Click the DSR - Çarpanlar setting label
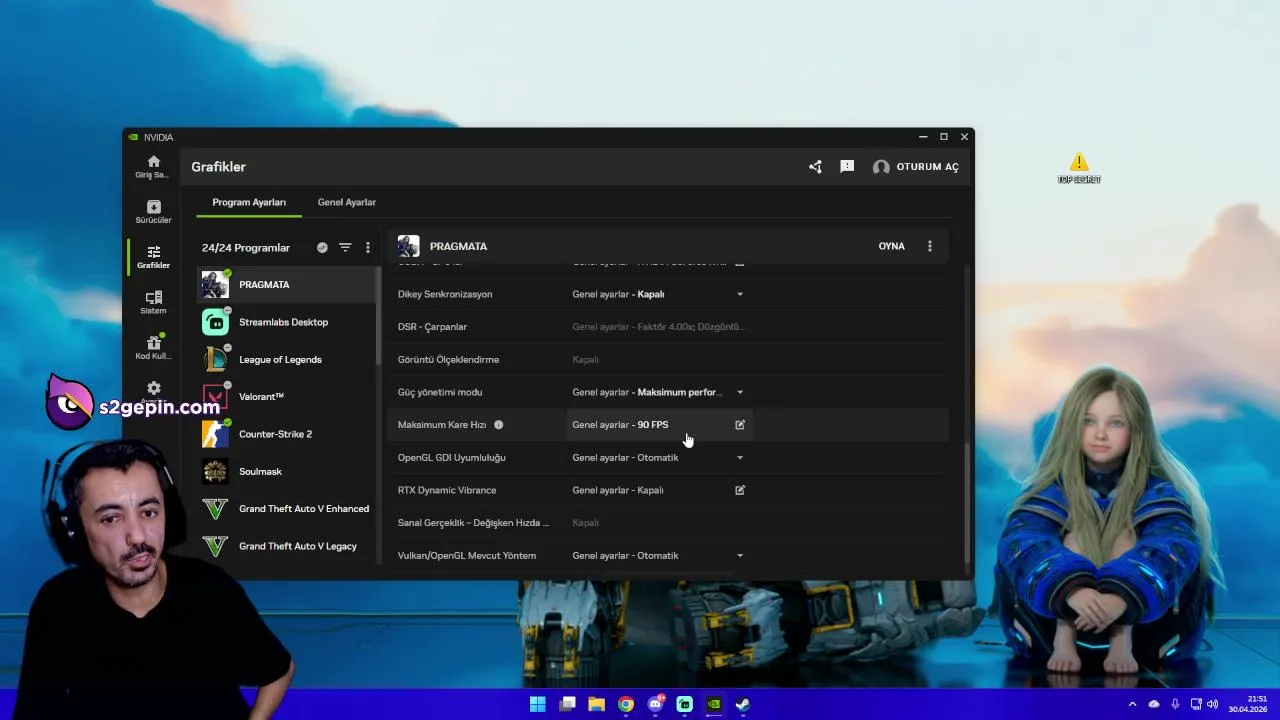 pyautogui.click(x=432, y=327)
